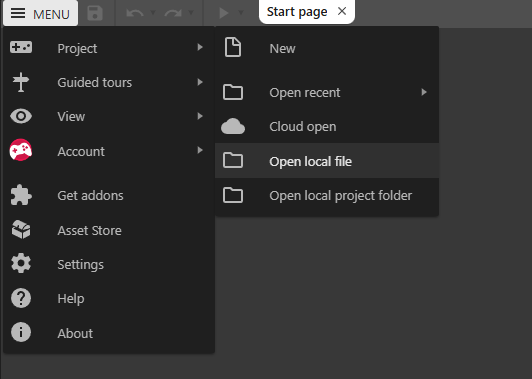Screen dimensions: 532x379
Task: Click the redo arrow icon
Action: pos(173,13)
